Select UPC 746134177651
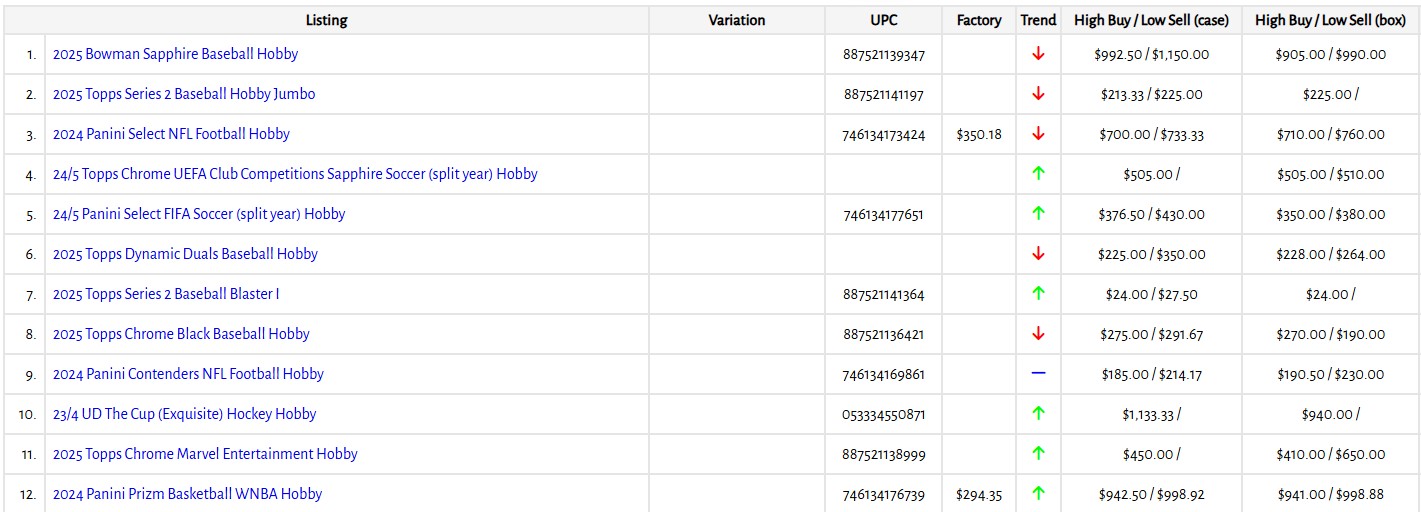 [884, 215]
